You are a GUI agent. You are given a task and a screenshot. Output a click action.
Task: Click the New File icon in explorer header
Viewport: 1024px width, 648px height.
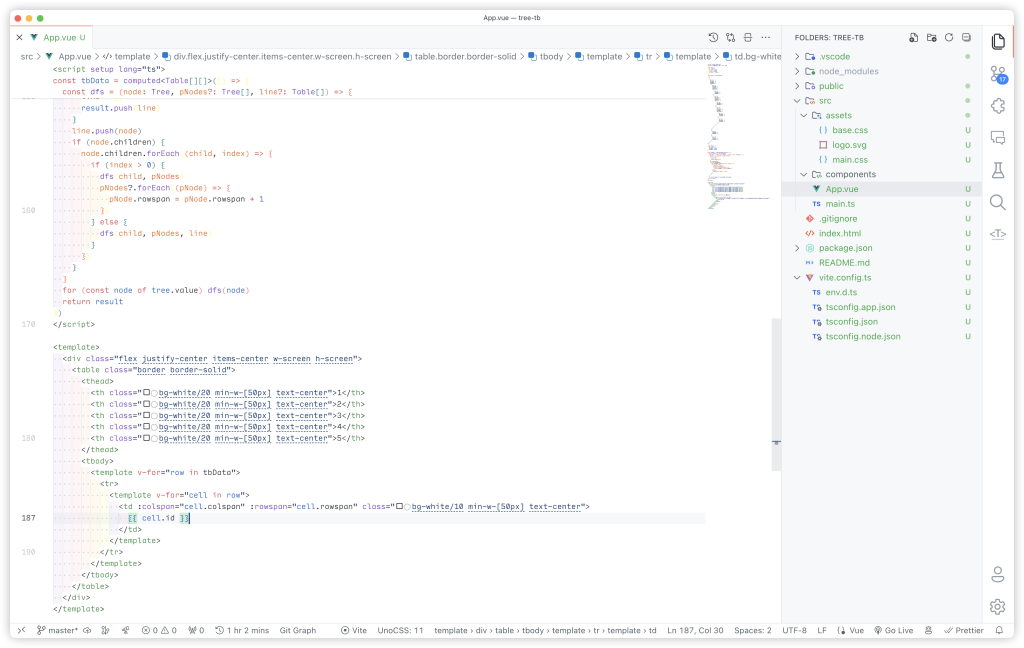point(914,38)
